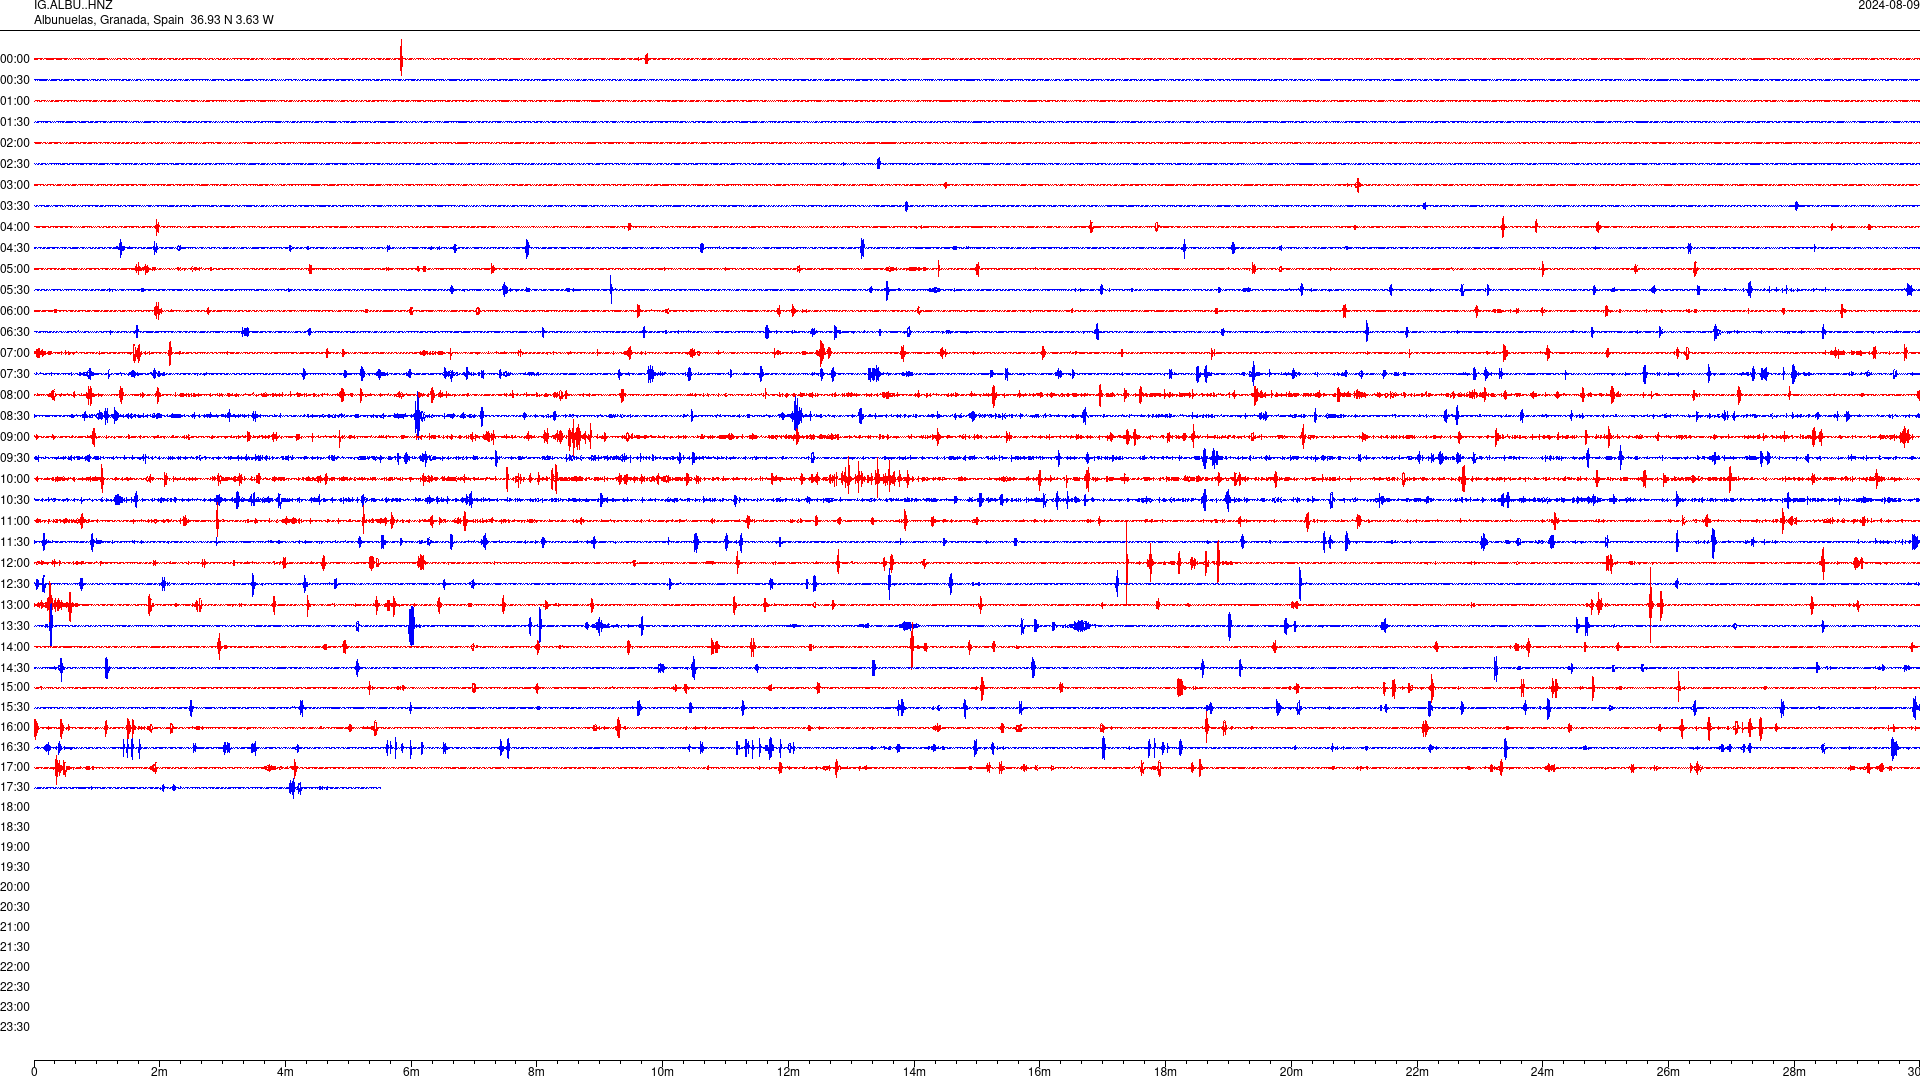
Task: Click the date 2024-08-09
Action: 1888,5
